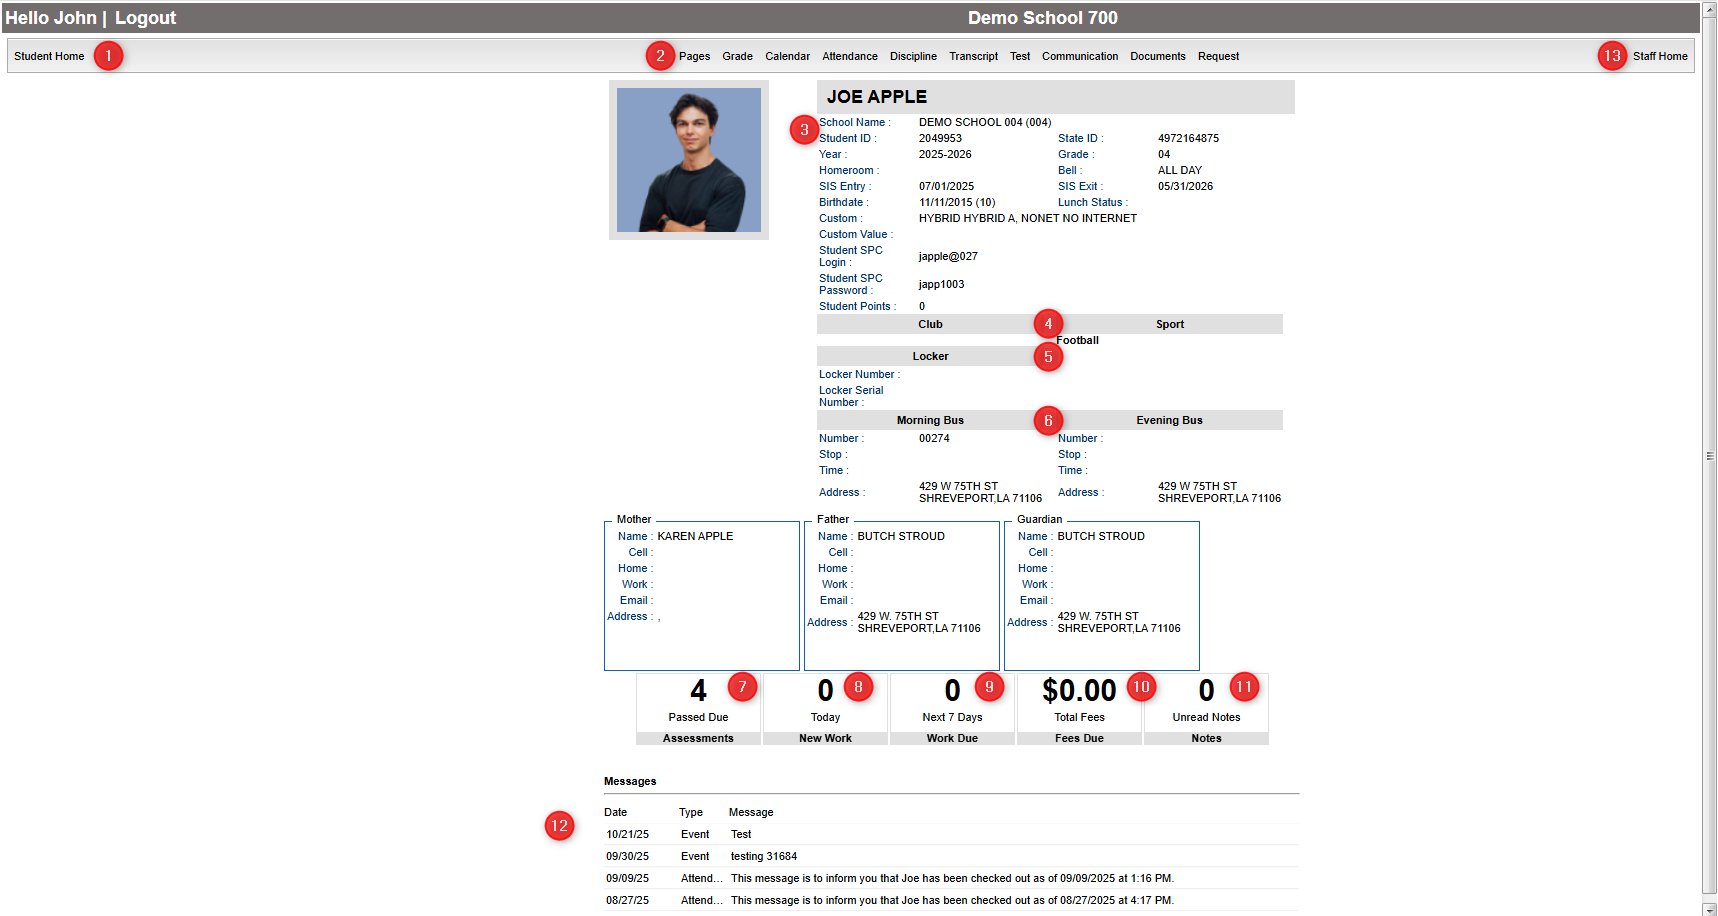The width and height of the screenshot is (1718, 916).
Task: Click the Request menu item
Action: pyautogui.click(x=1218, y=56)
